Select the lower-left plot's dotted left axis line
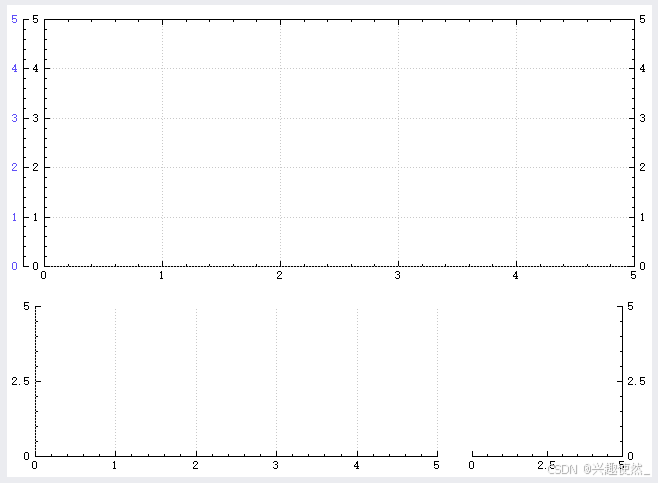This screenshot has height=483, width=658. click(x=36, y=381)
